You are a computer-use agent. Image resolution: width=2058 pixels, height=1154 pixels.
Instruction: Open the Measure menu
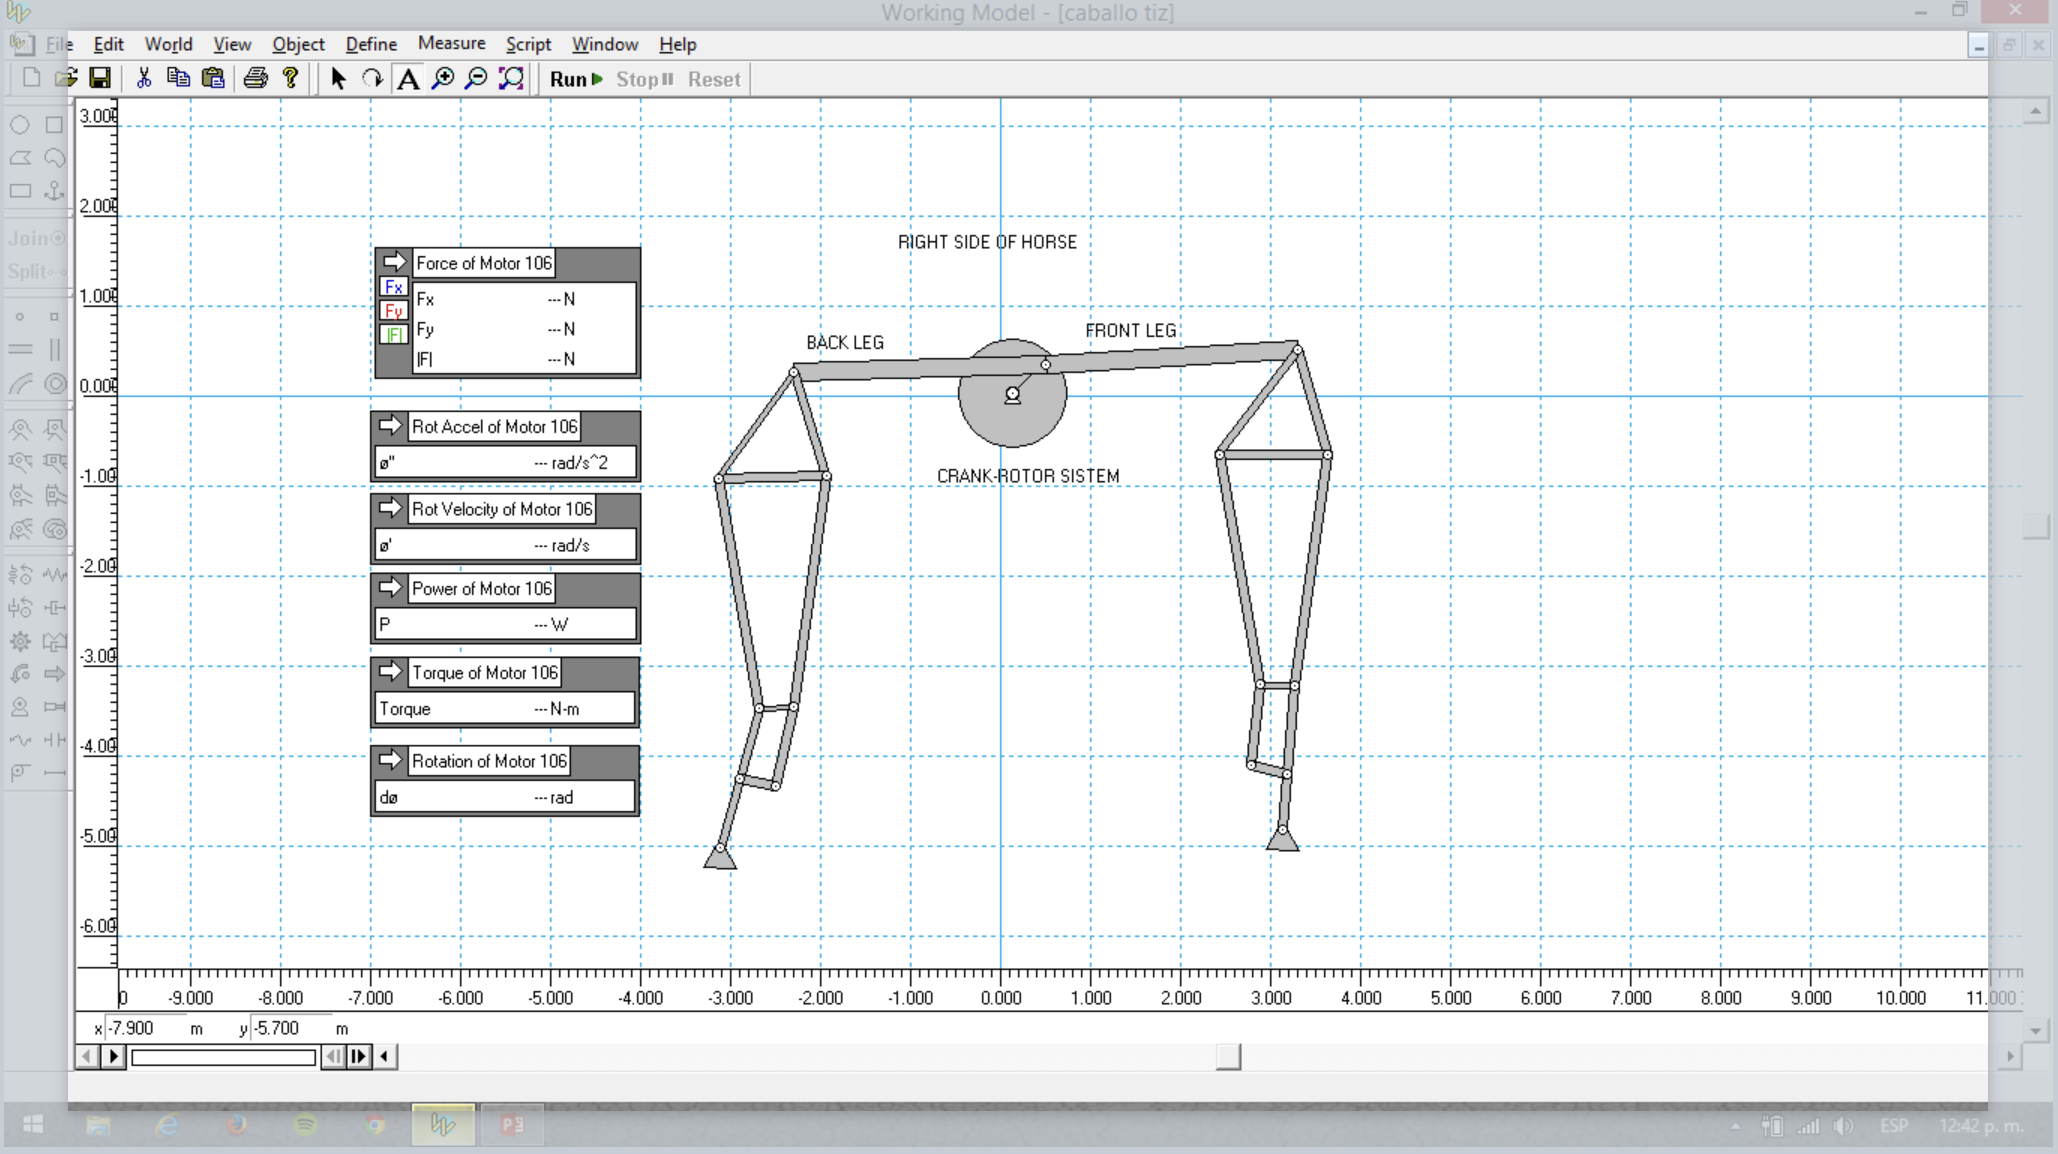[x=452, y=43]
